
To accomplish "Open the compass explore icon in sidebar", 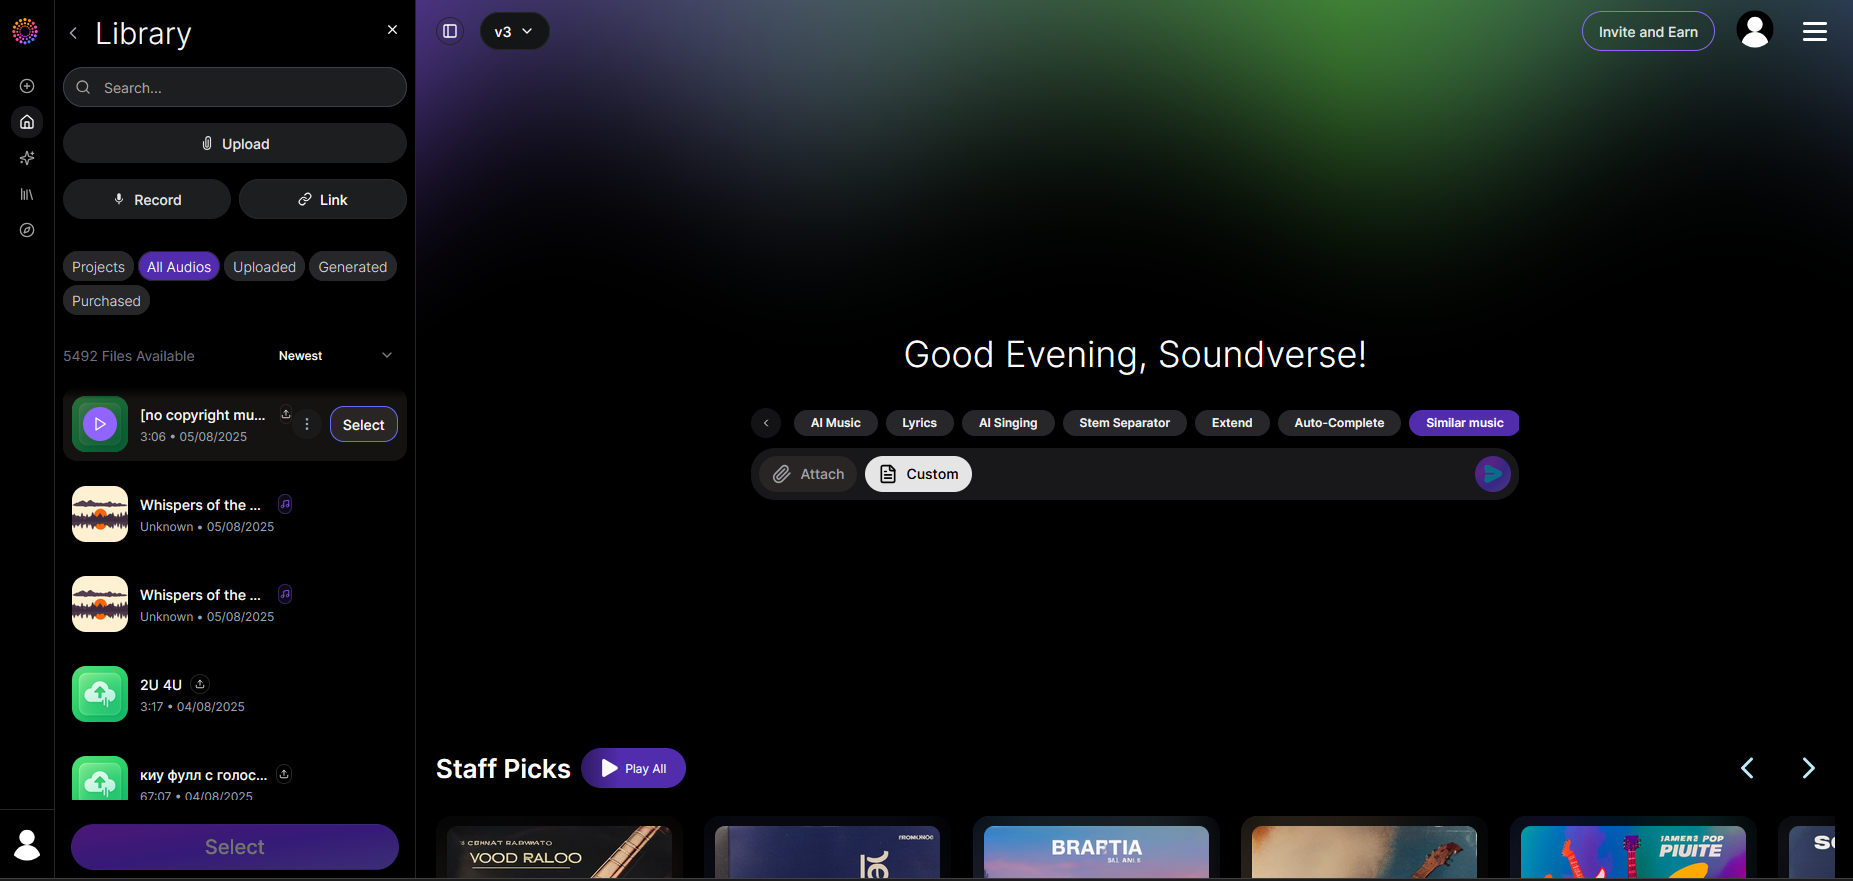I will point(27,230).
